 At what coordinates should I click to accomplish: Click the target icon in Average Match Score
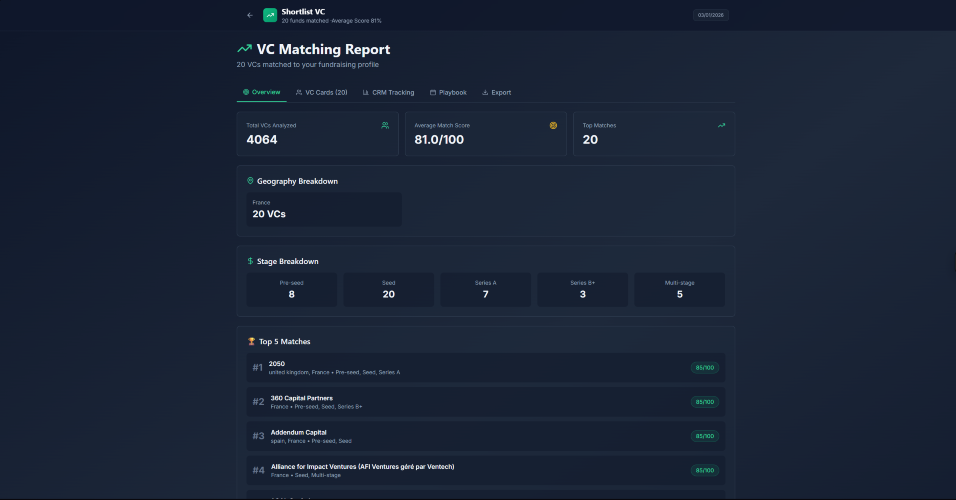click(552, 125)
